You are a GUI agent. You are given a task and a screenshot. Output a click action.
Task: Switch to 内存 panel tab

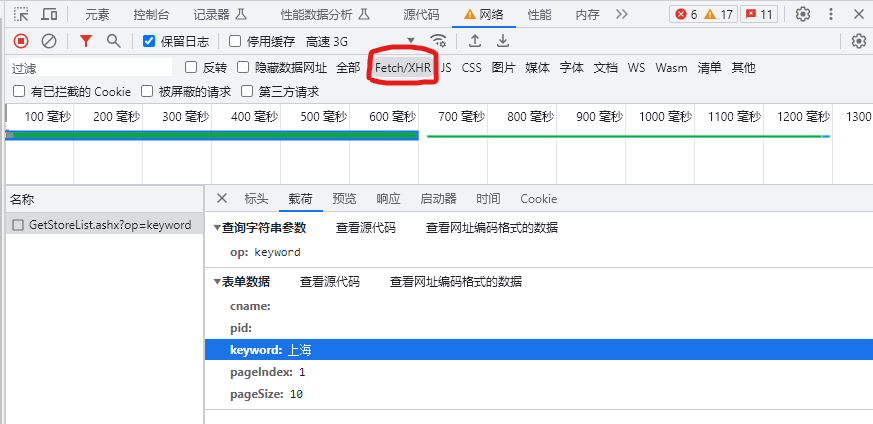pos(587,14)
